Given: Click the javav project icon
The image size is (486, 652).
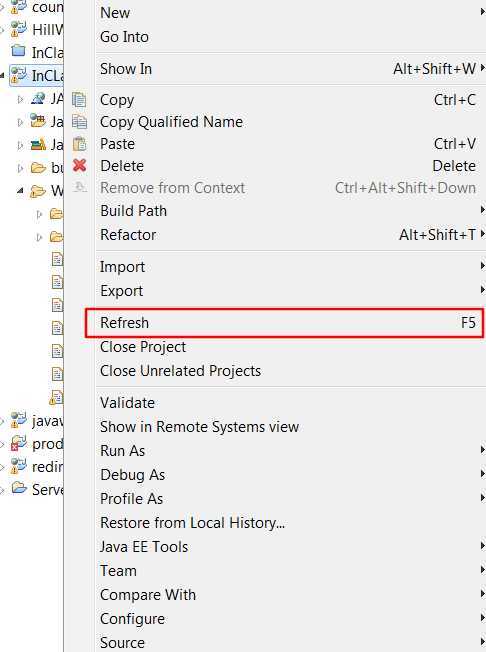Looking at the screenshot, I should (x=19, y=421).
